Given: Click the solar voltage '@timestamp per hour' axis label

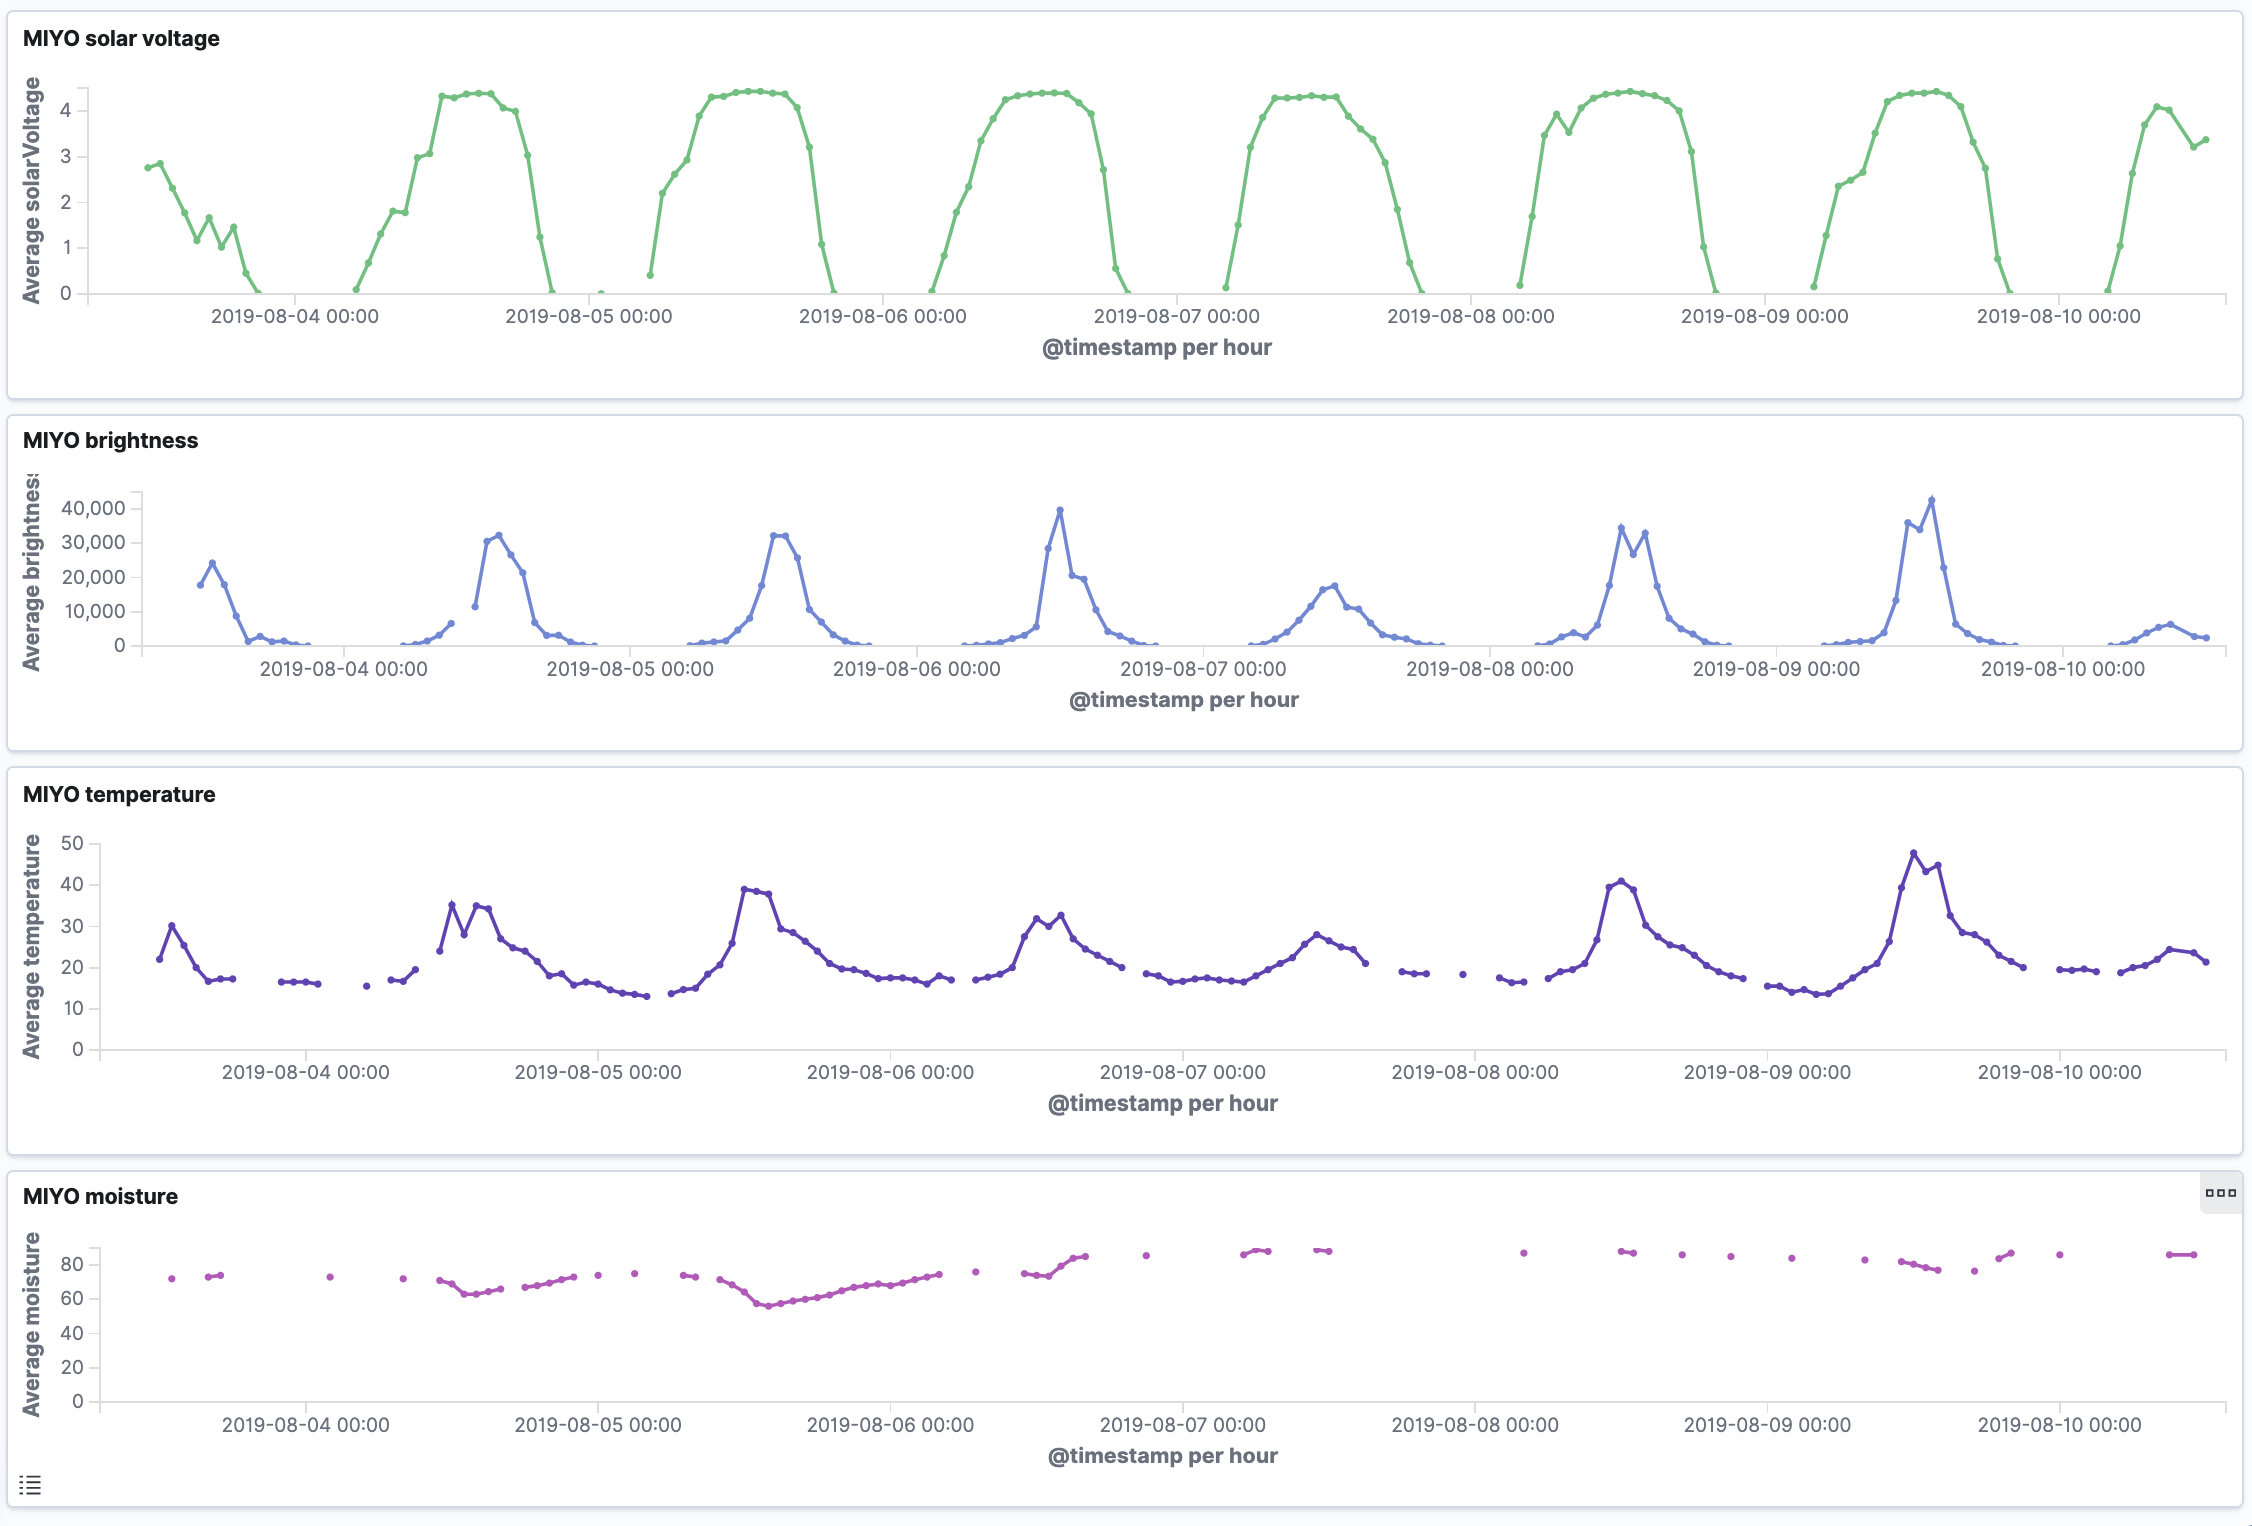Looking at the screenshot, I should [x=1156, y=347].
